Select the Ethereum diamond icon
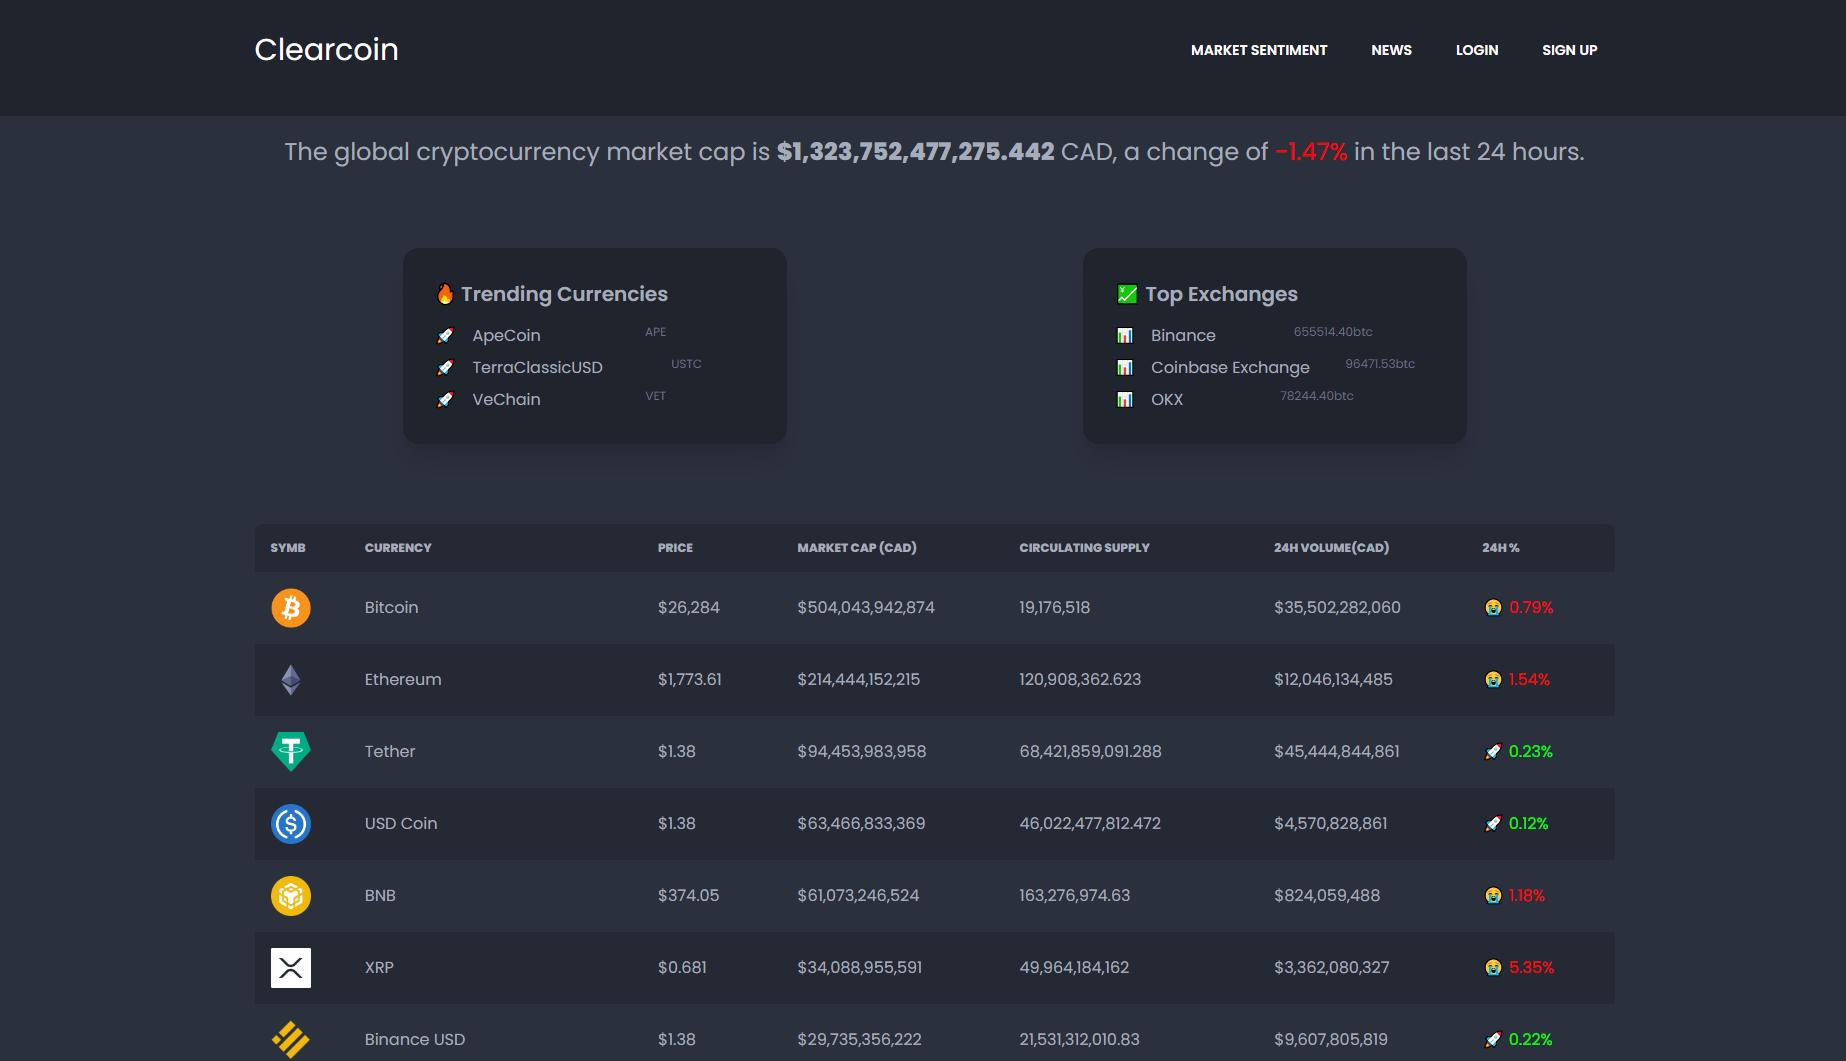The image size is (1846, 1061). pyautogui.click(x=290, y=679)
